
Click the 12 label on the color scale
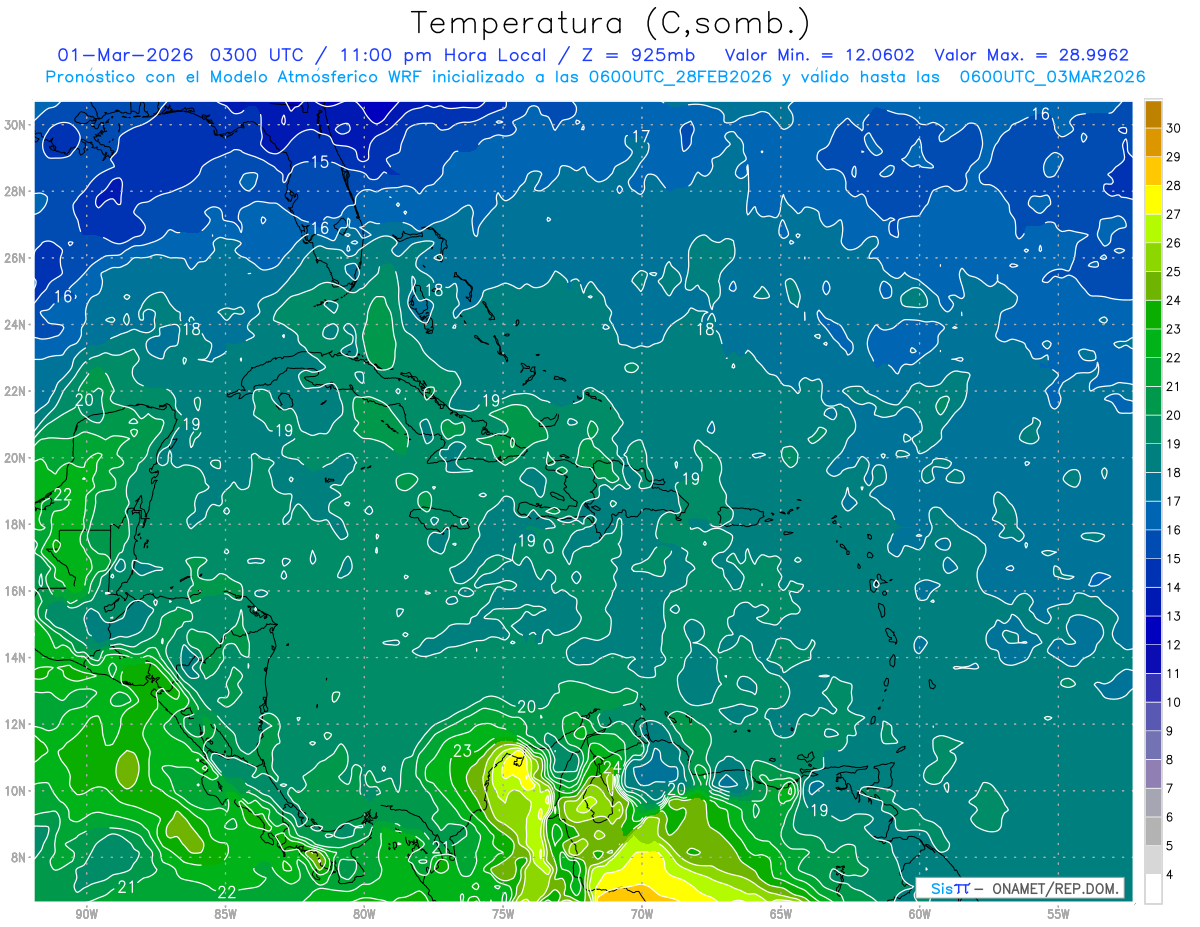[1175, 645]
